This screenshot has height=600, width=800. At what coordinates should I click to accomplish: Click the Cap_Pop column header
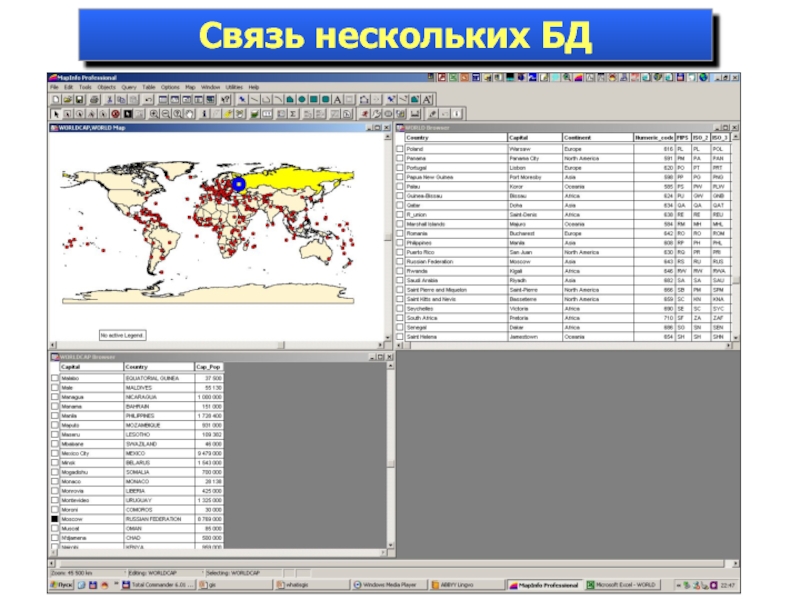208,367
